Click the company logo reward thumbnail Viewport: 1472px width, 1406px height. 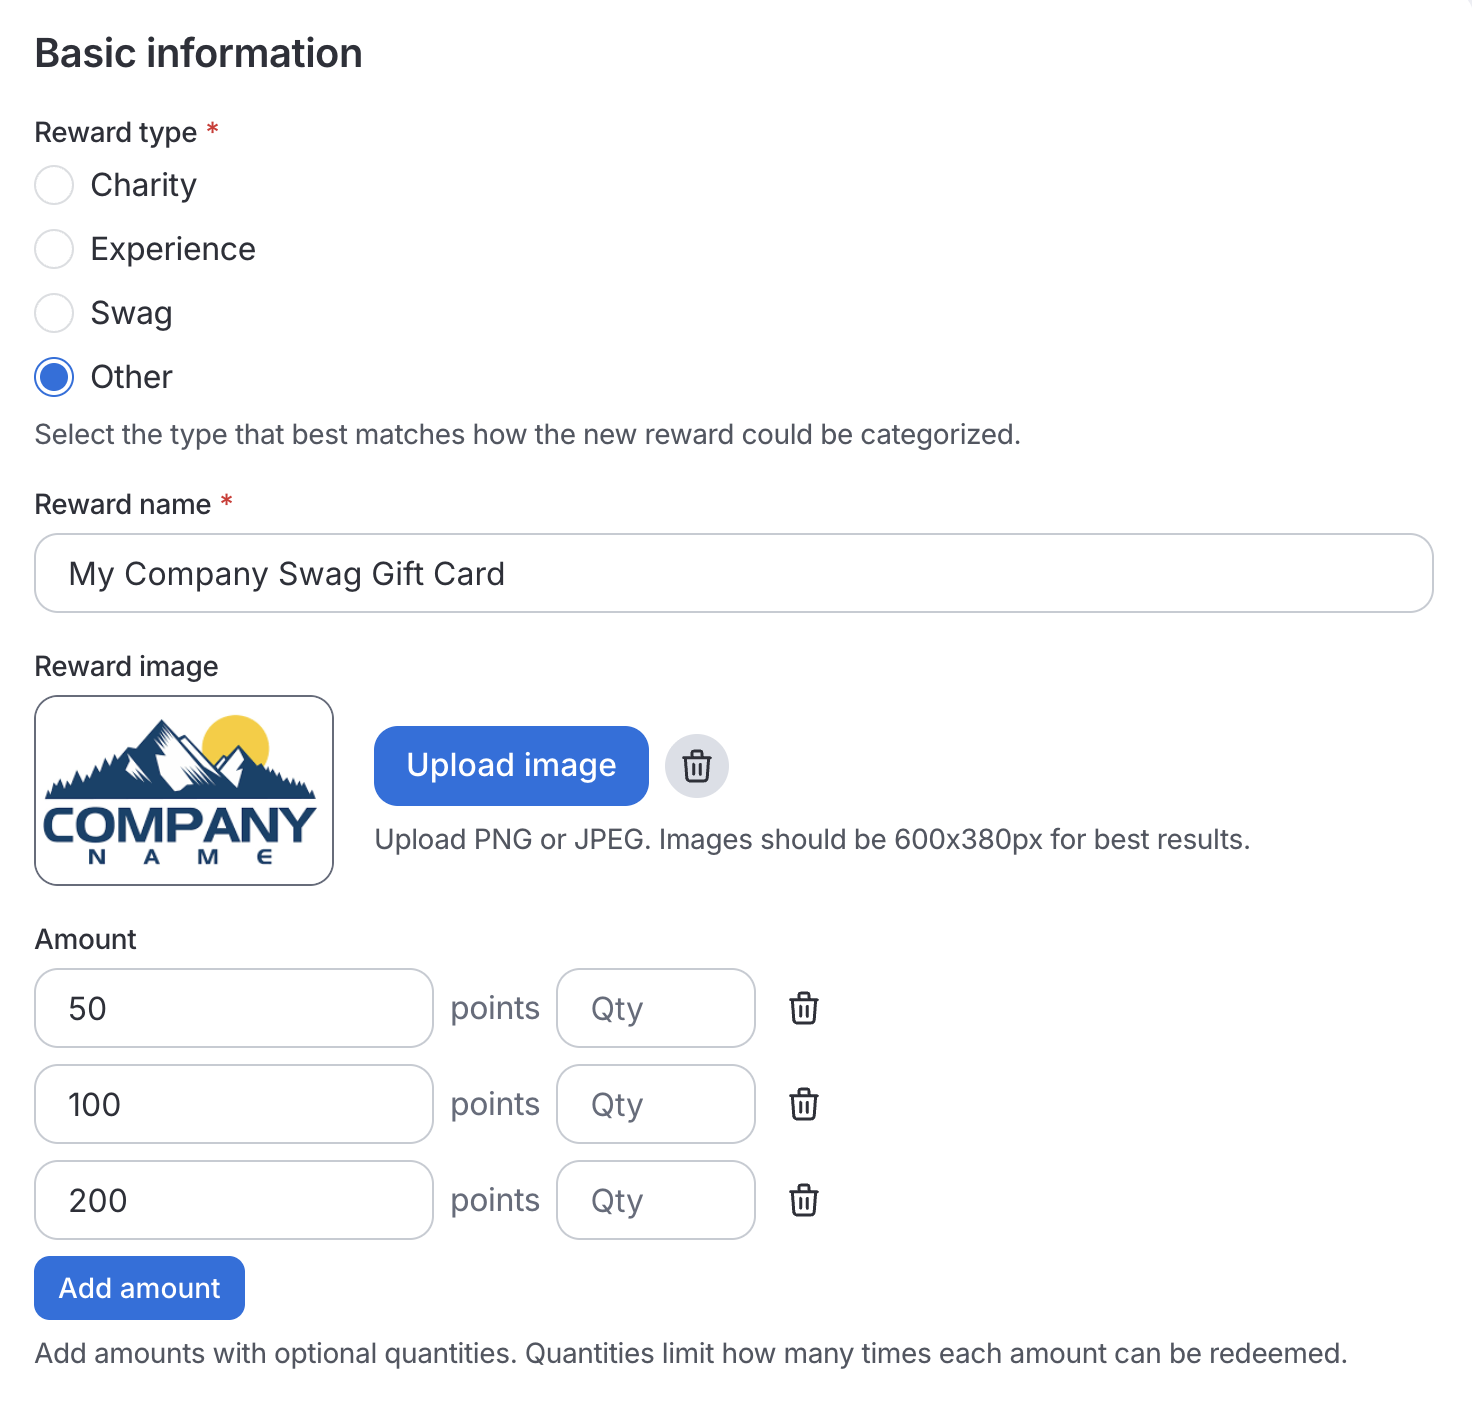click(184, 790)
